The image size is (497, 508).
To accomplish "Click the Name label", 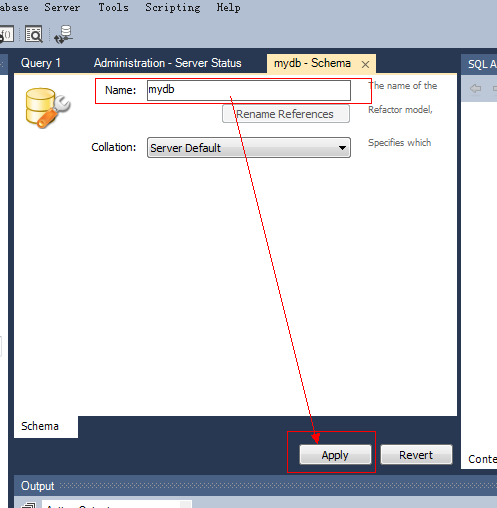I will point(121,90).
